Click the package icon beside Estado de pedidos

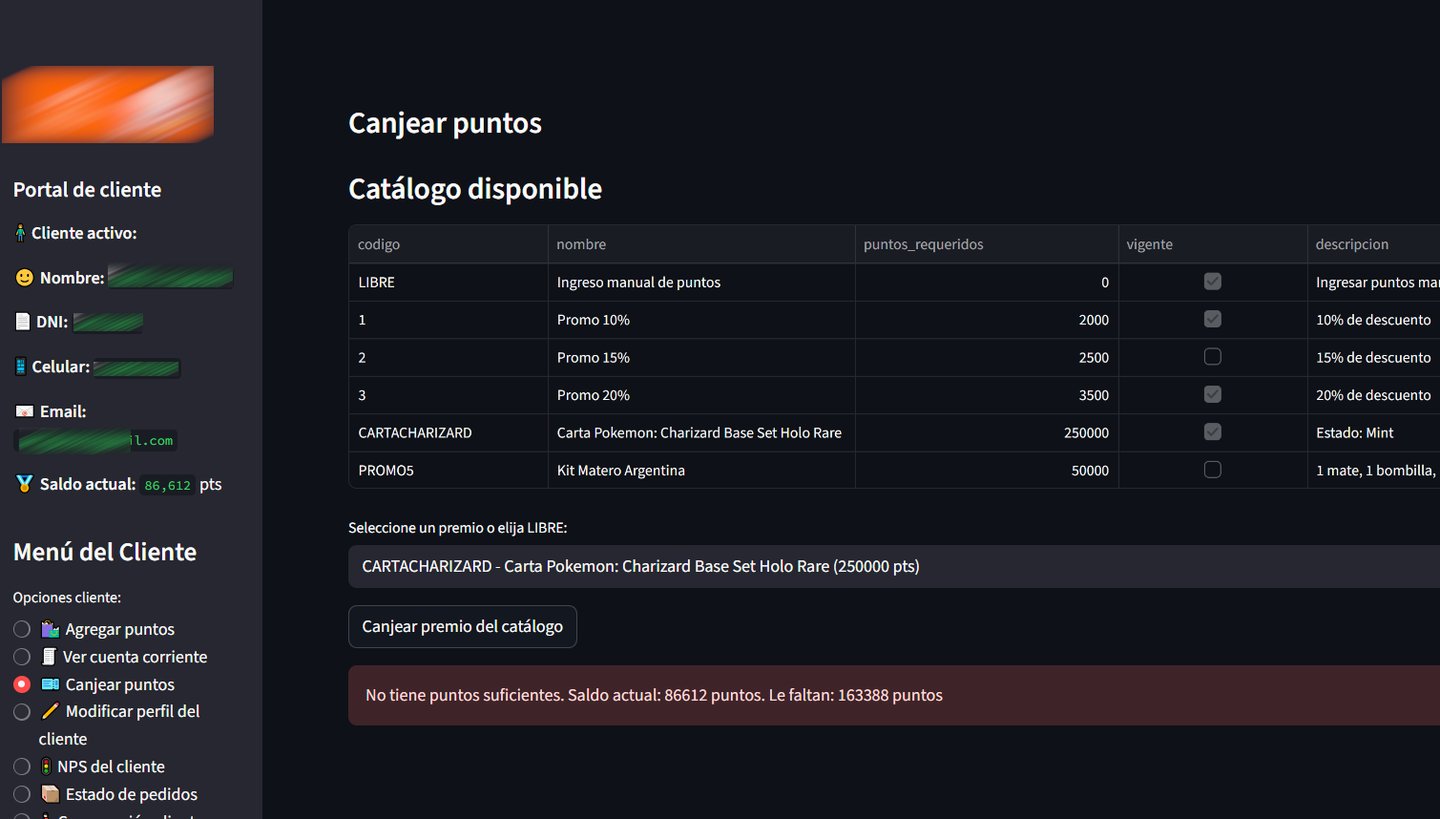click(x=50, y=794)
